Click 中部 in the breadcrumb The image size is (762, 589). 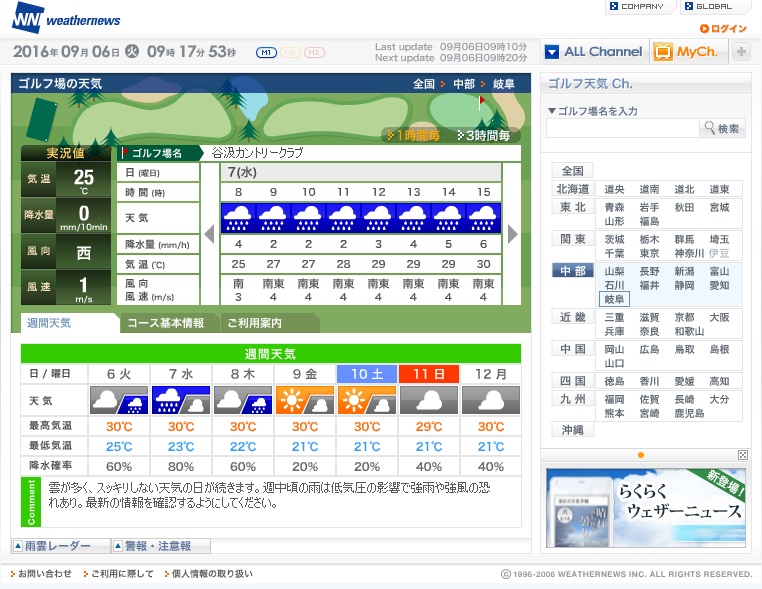464,84
